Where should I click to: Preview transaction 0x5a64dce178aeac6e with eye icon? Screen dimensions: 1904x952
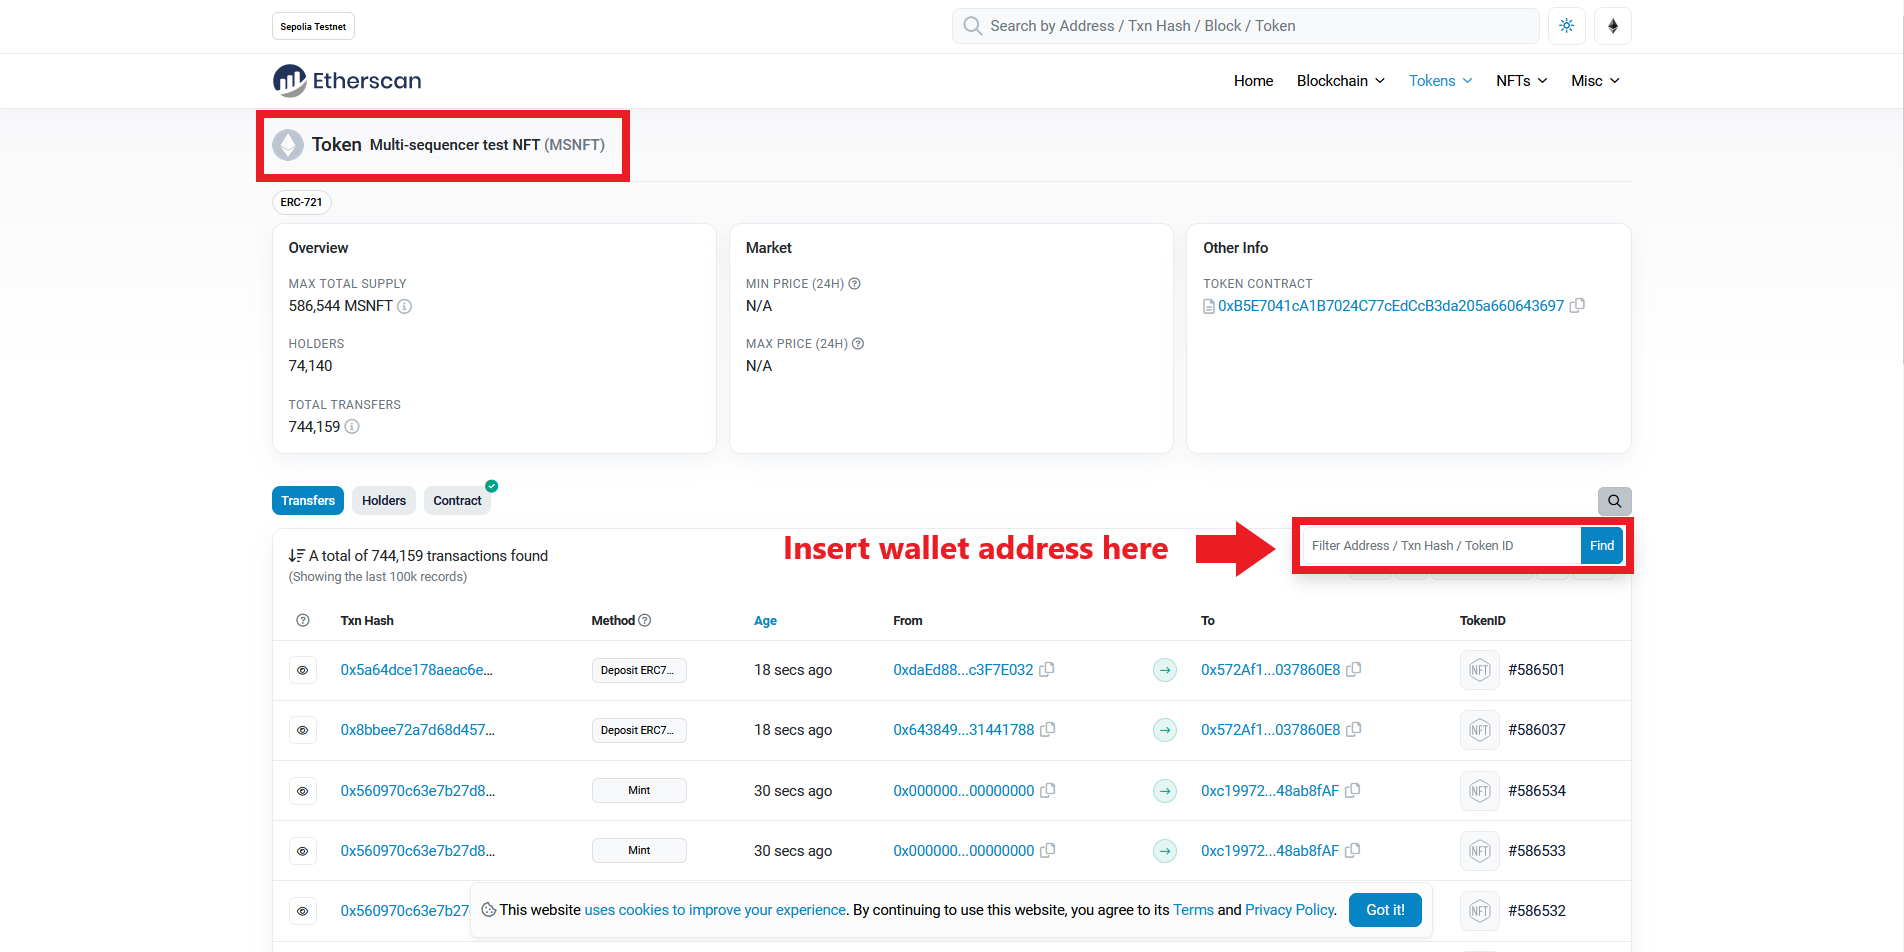(303, 670)
